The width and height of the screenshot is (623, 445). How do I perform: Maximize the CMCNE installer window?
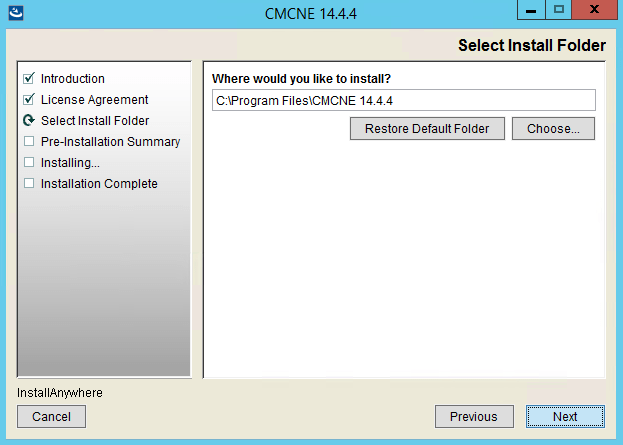coord(558,10)
